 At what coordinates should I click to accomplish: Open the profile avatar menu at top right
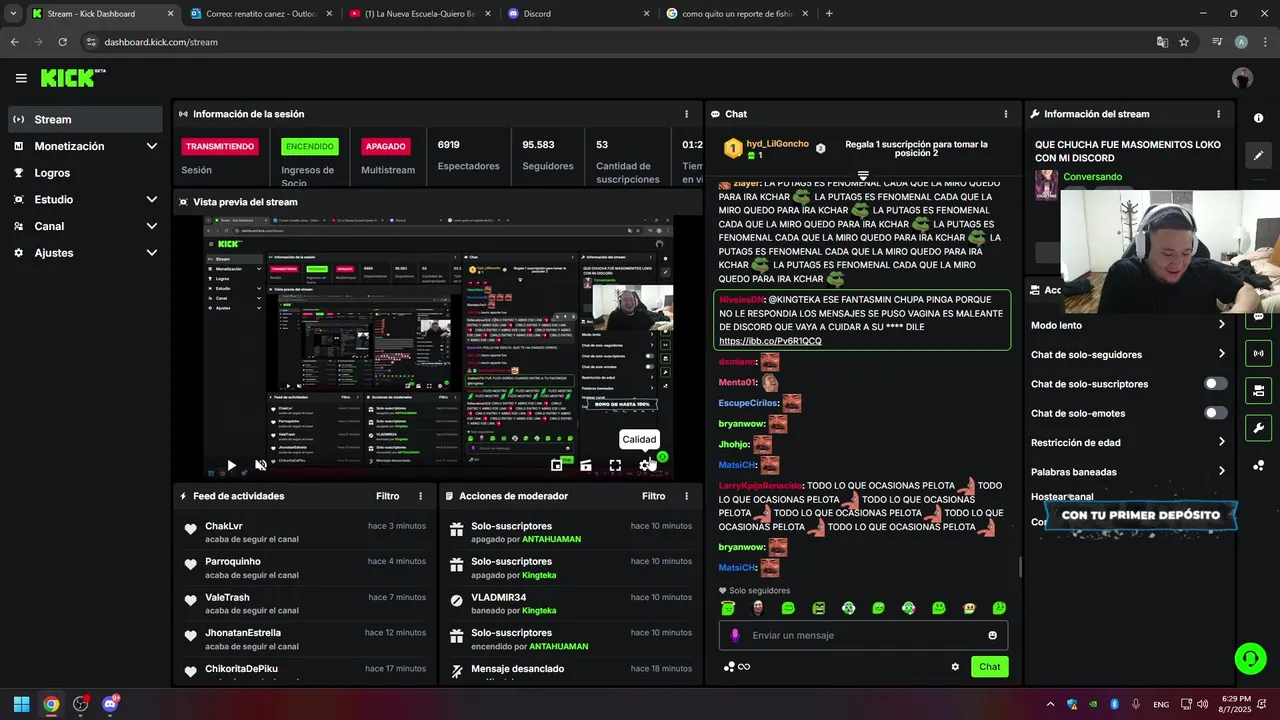1242,78
